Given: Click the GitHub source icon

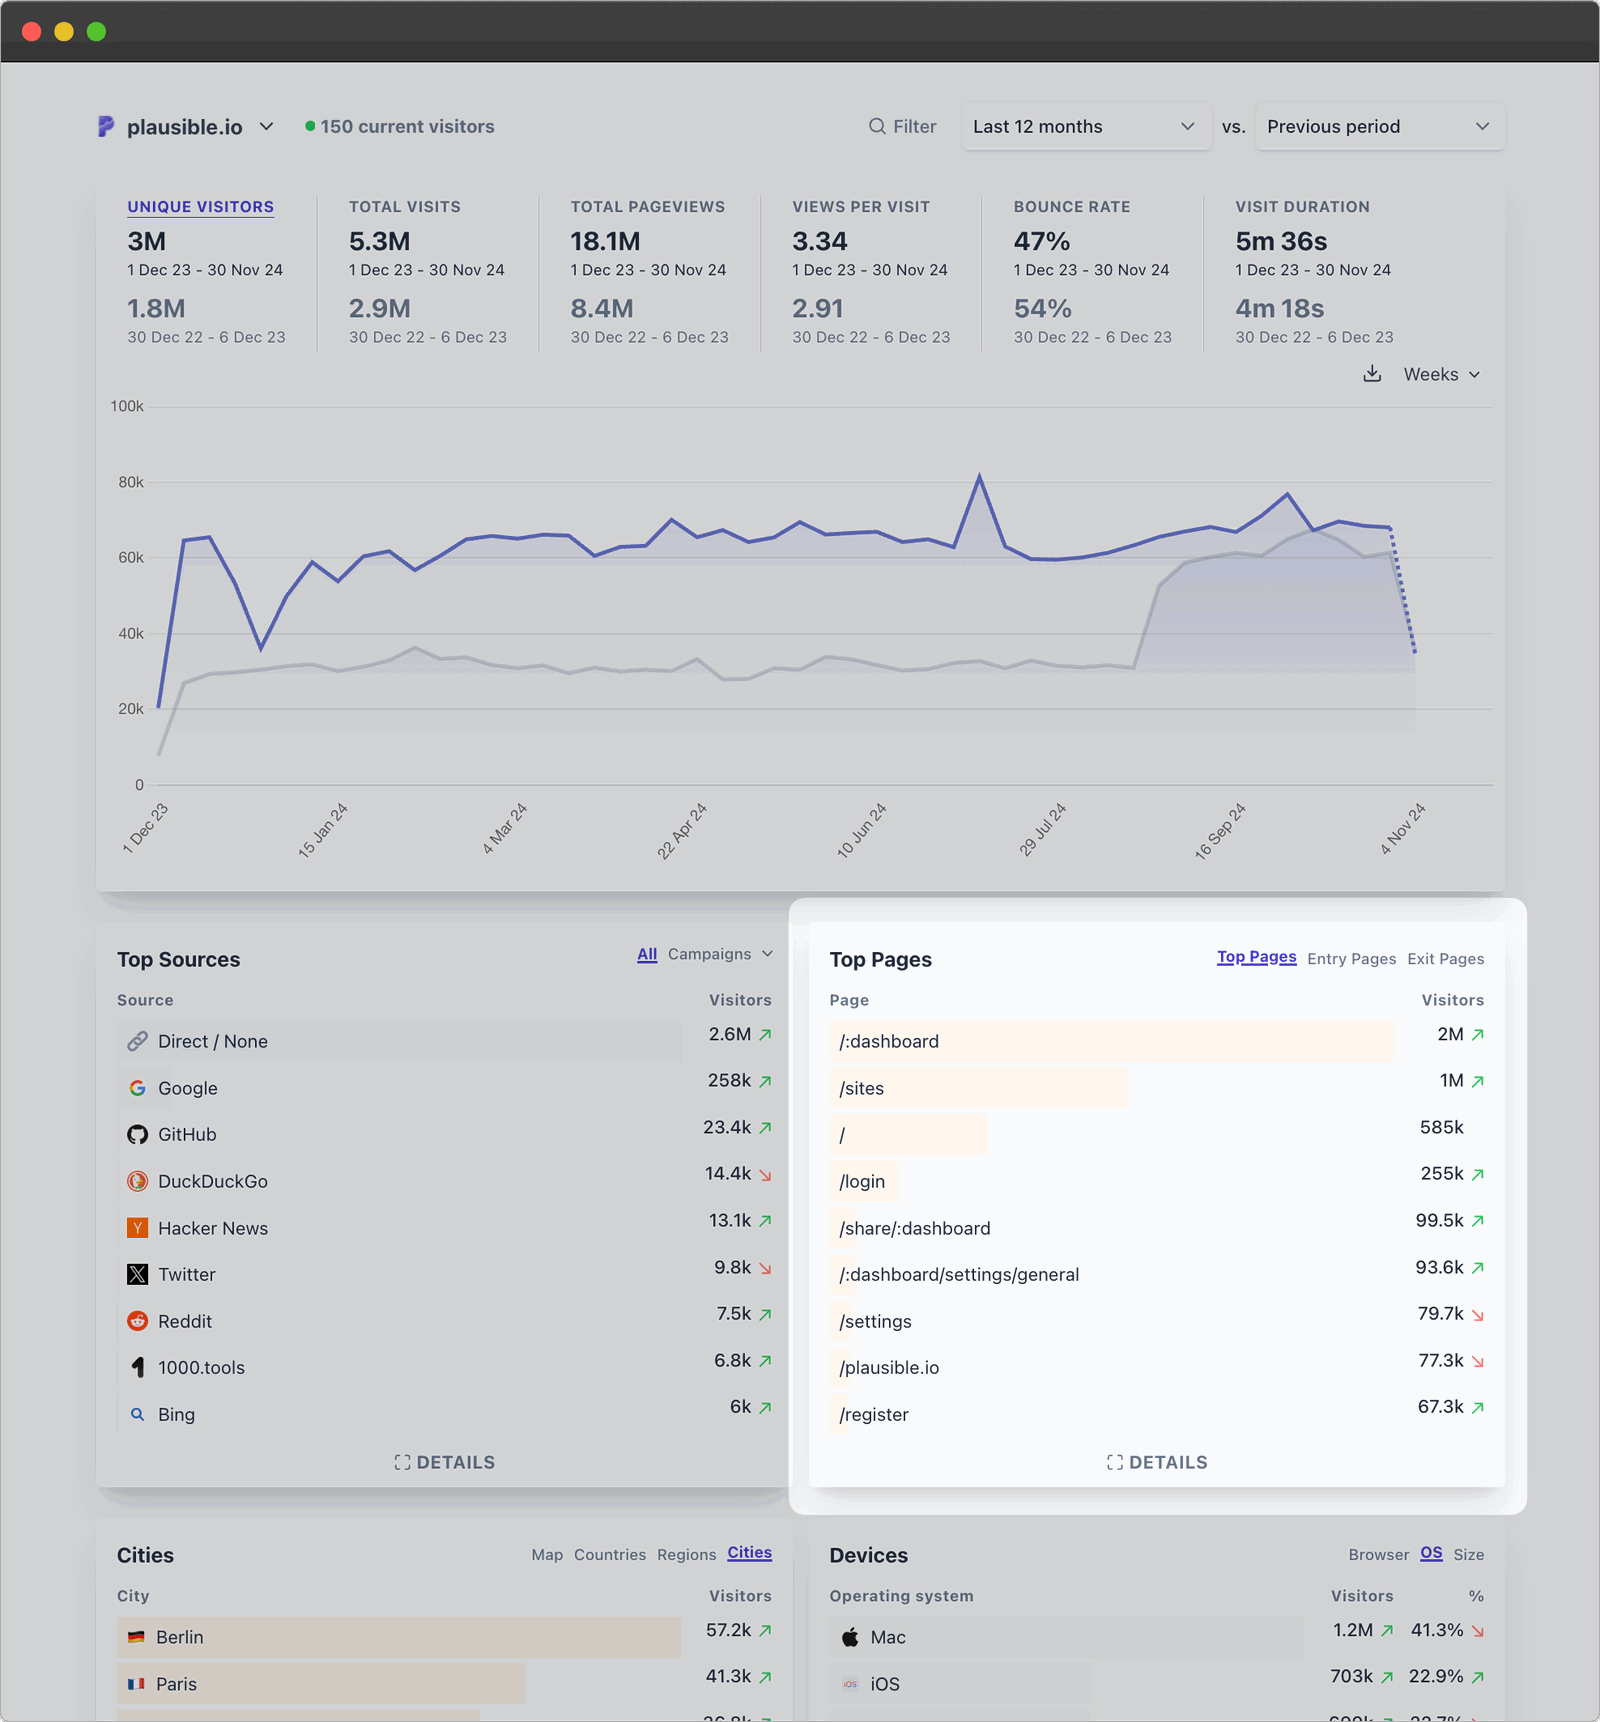Looking at the screenshot, I should (138, 1134).
